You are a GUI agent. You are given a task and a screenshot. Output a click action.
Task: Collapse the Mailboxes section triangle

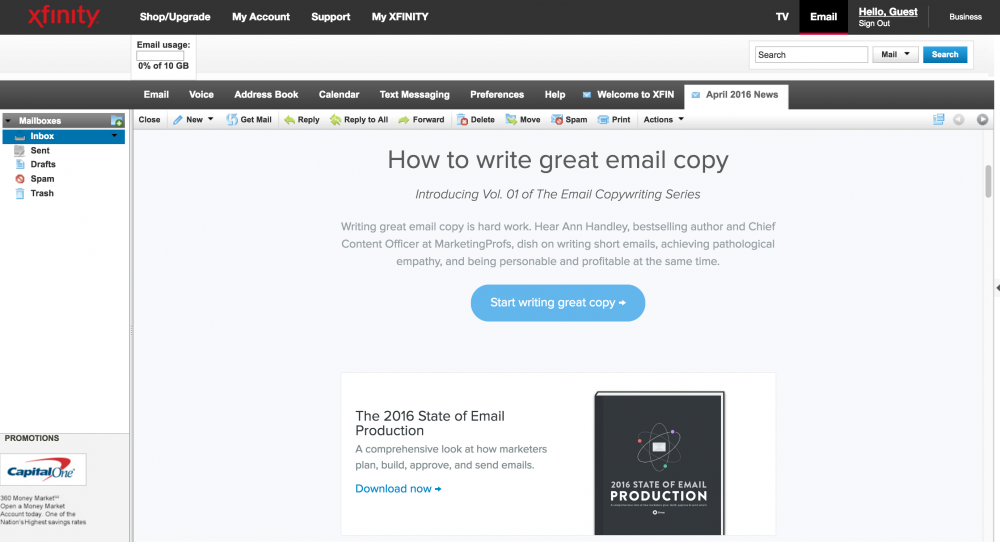[8, 121]
